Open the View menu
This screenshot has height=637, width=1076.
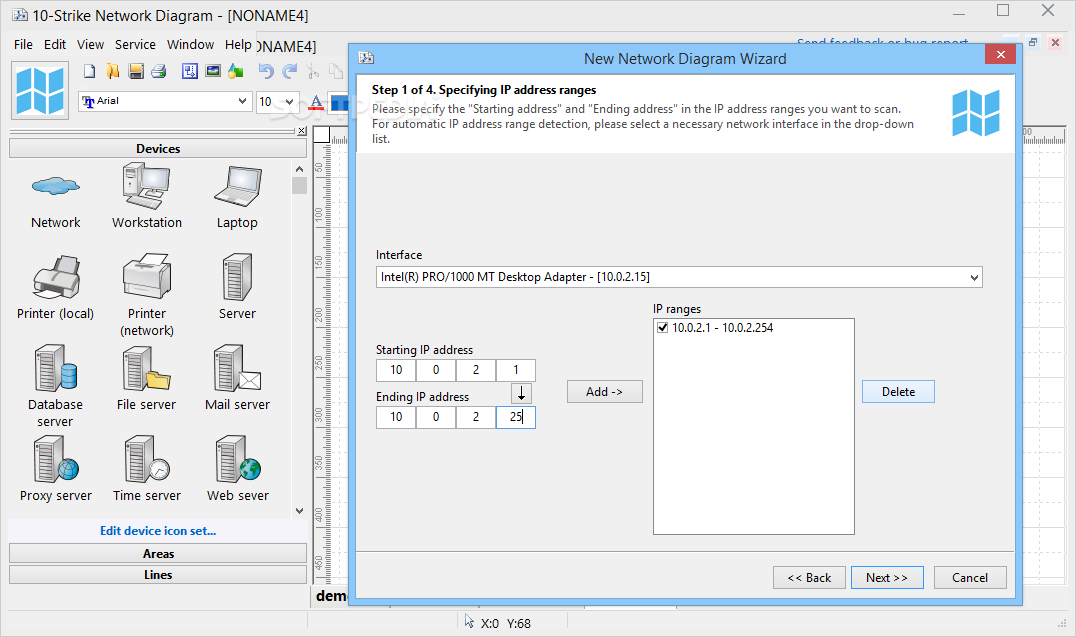point(90,44)
